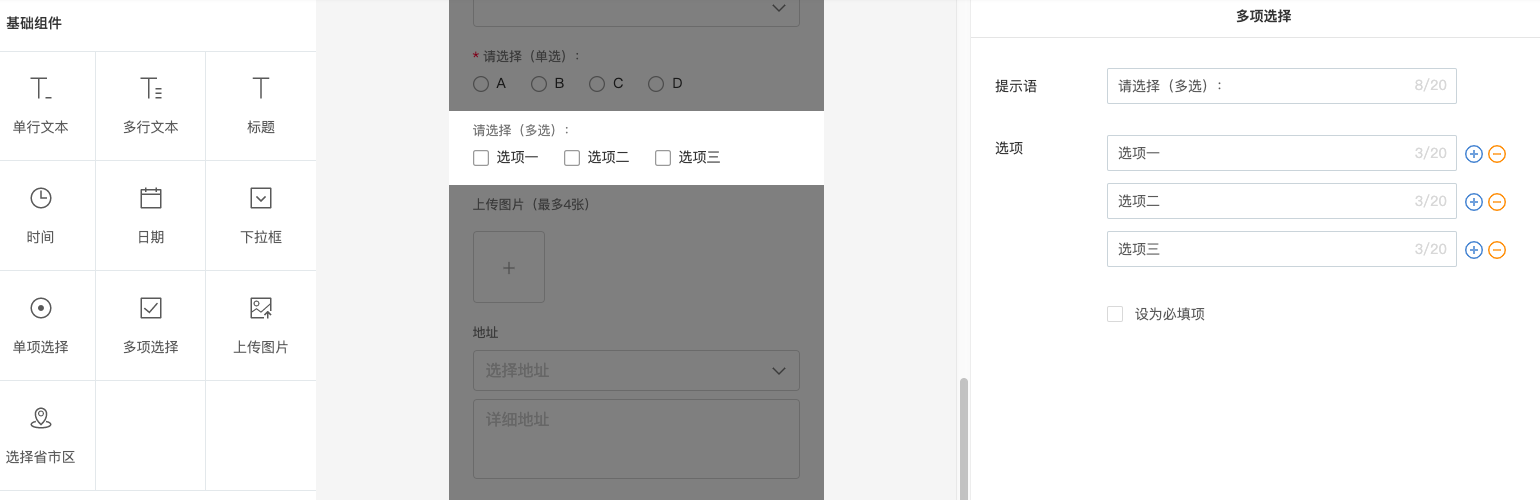The height and width of the screenshot is (500, 1540).
Task: Add option after 选项二 with plus icon
Action: [x=1474, y=202]
